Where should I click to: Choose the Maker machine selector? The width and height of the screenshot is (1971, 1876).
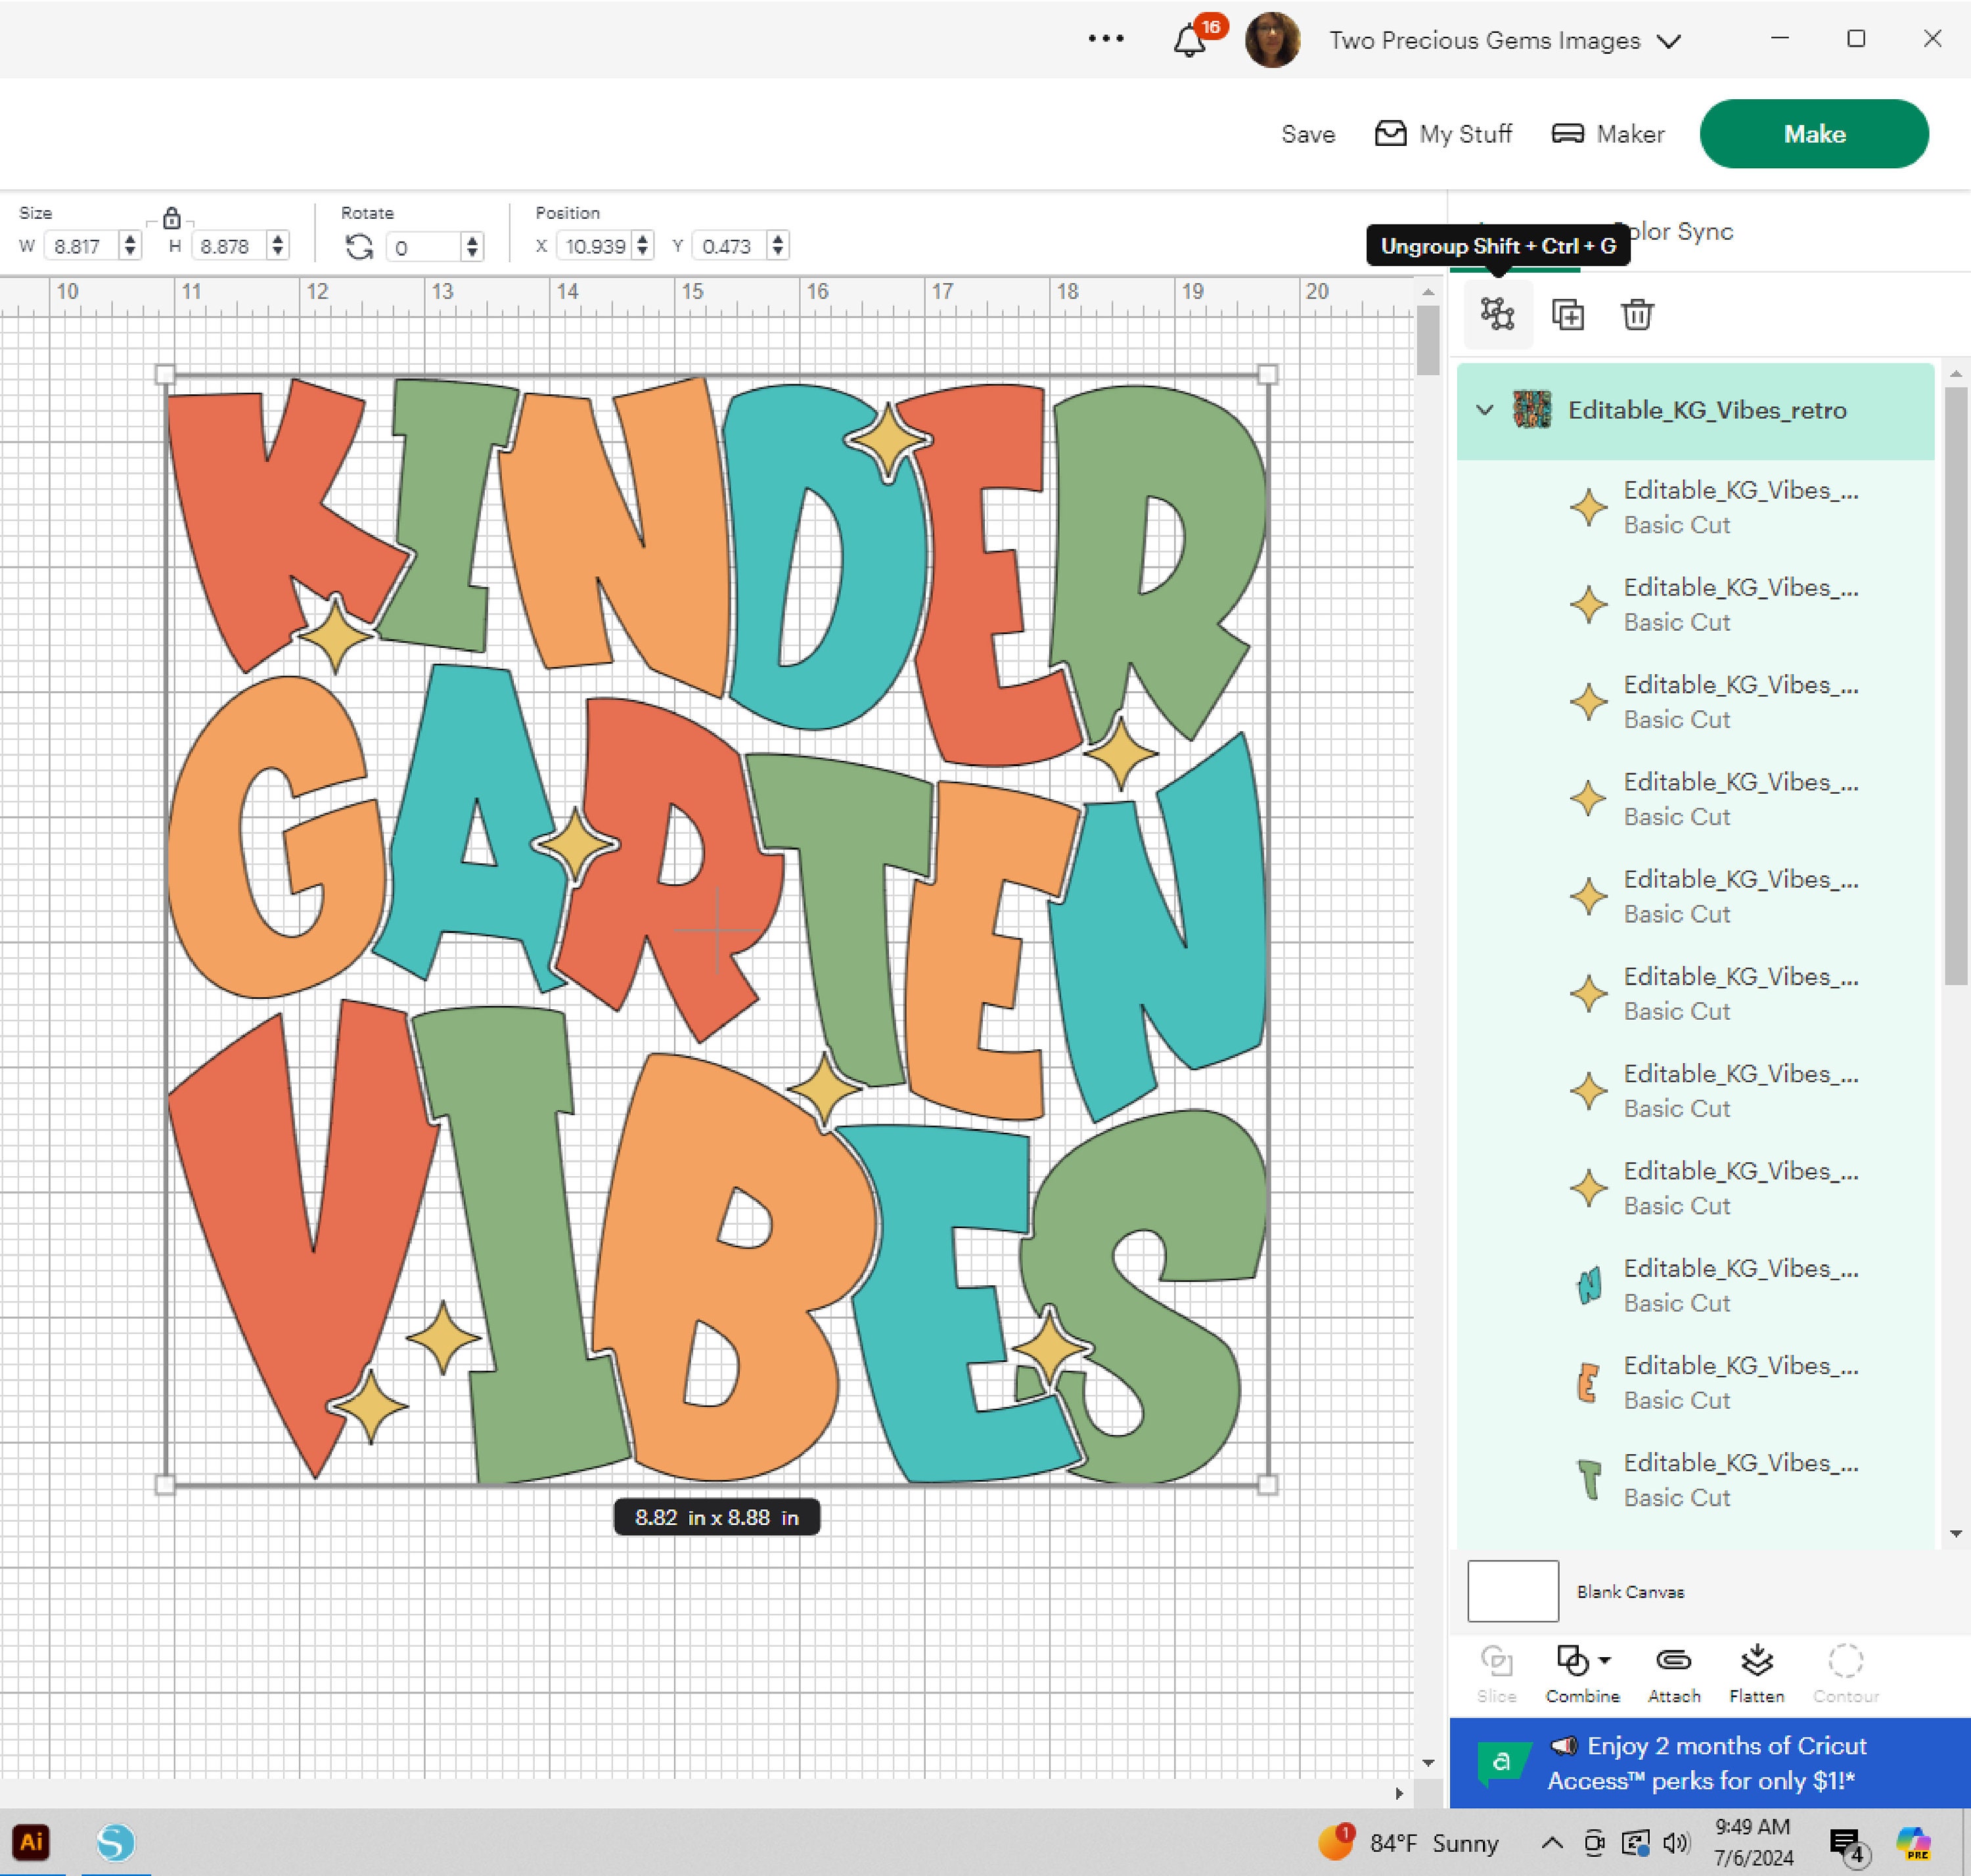(x=1608, y=134)
